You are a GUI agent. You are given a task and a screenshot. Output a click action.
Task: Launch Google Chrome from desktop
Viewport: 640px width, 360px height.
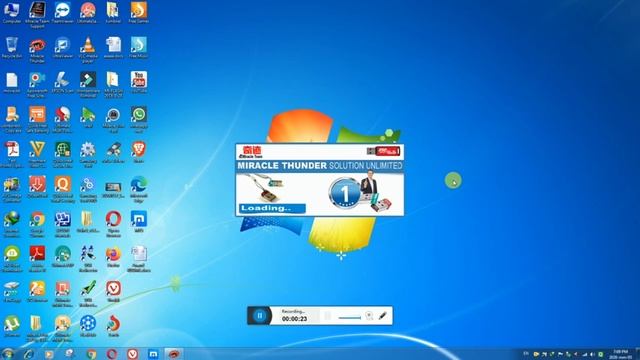pos(37,224)
